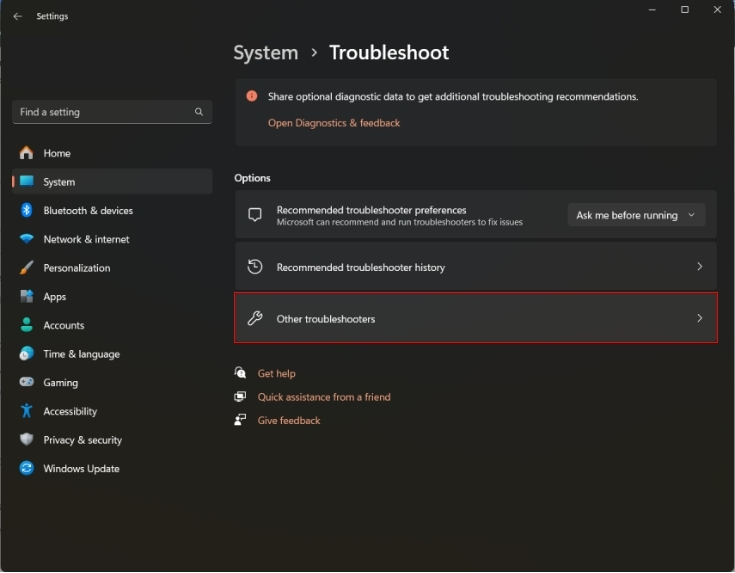Select System in the sidebar
Image resolution: width=735 pixels, height=573 pixels.
[112, 181]
